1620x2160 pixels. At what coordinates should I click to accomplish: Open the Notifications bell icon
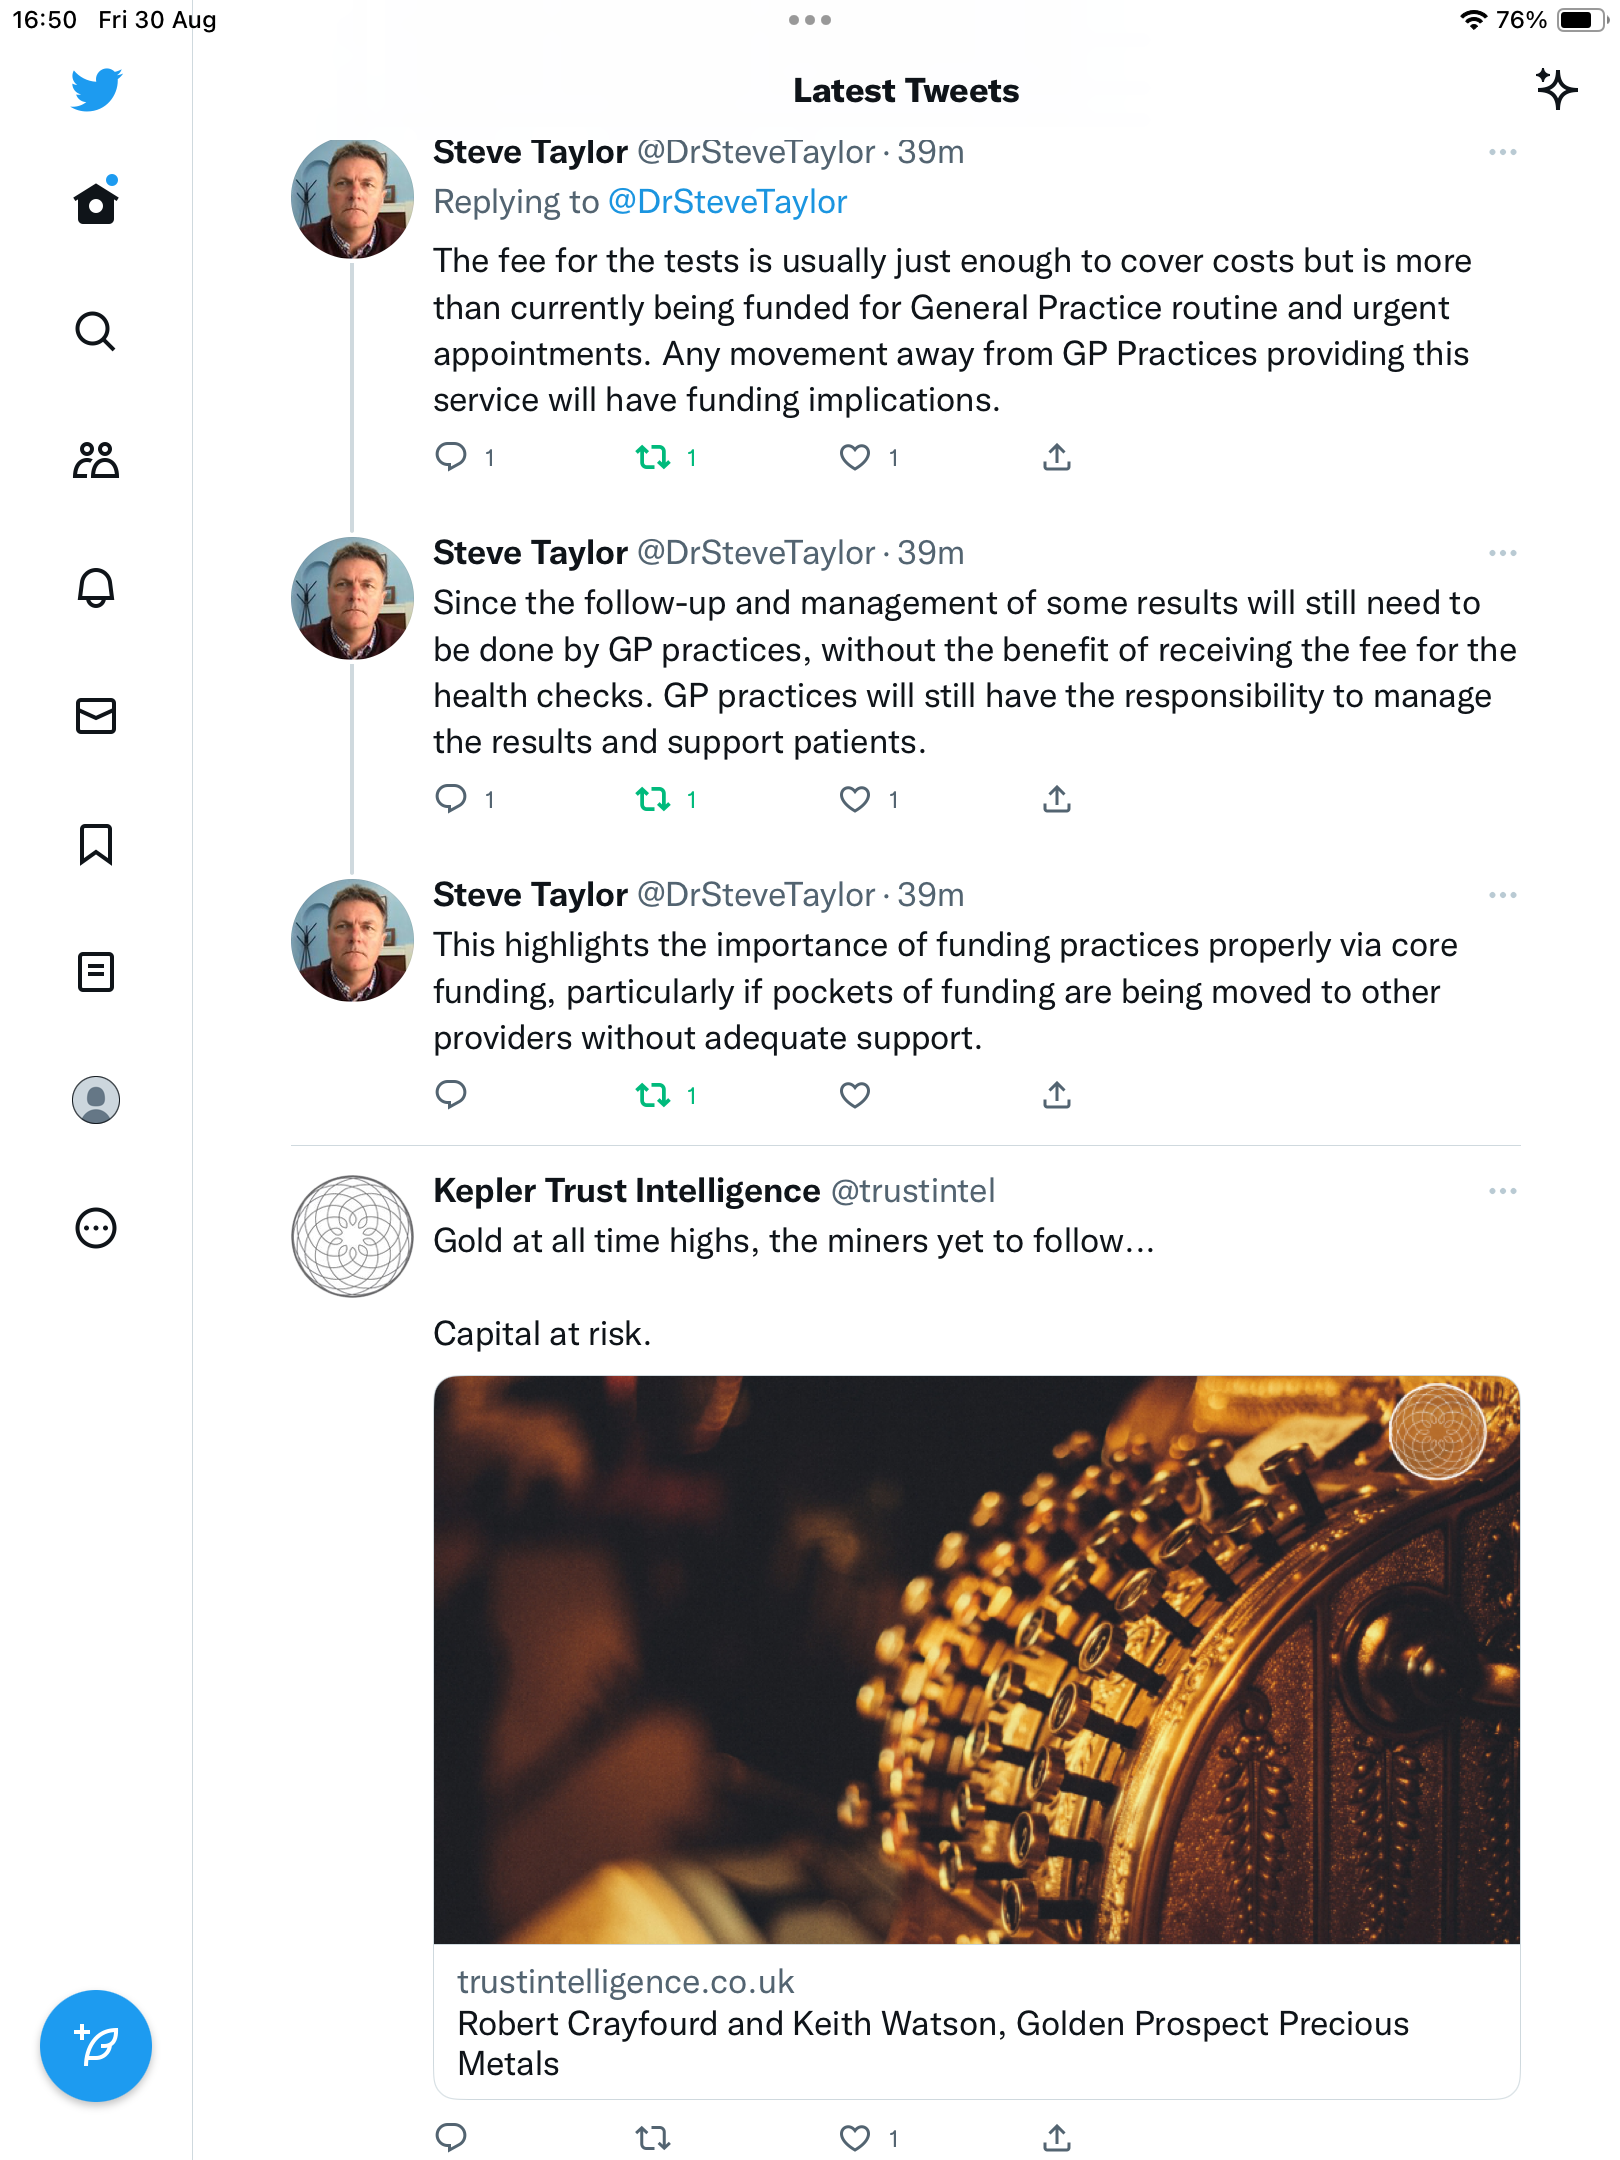(96, 587)
